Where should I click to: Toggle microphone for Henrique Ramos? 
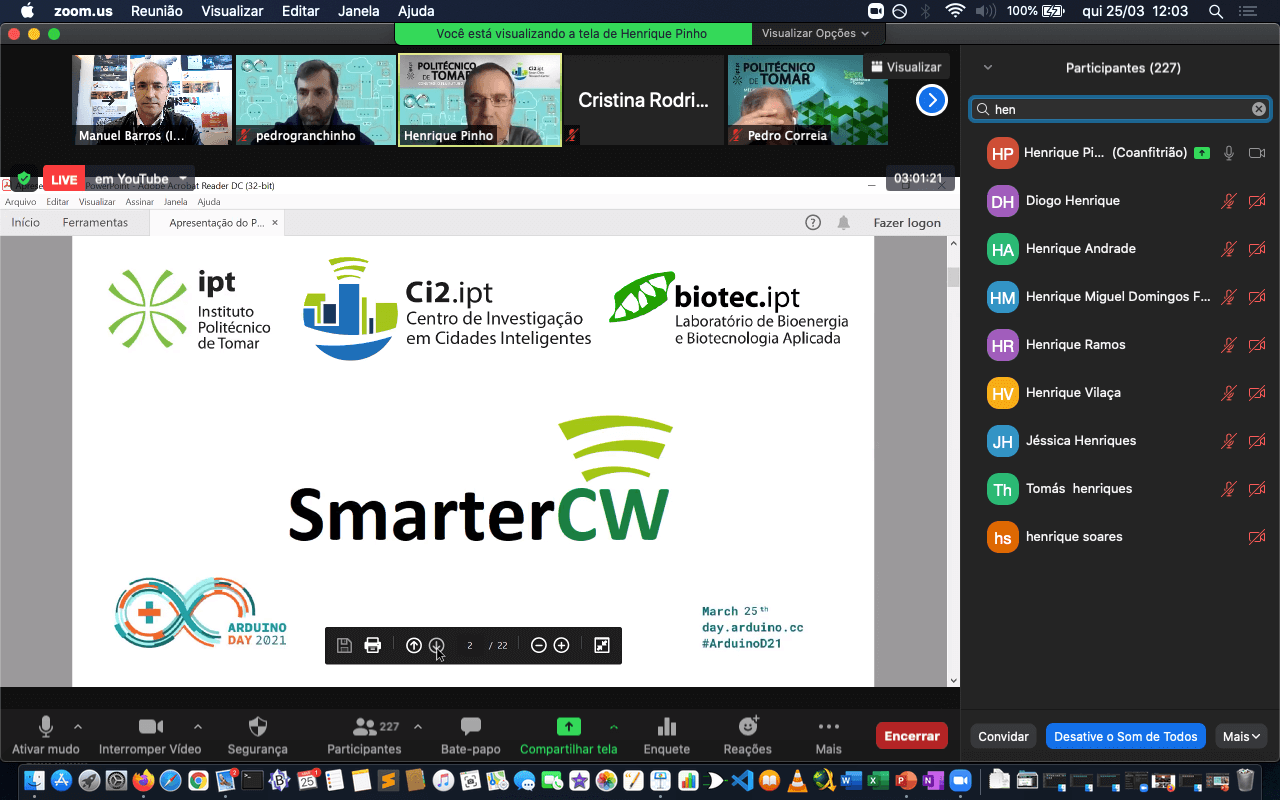1229,345
